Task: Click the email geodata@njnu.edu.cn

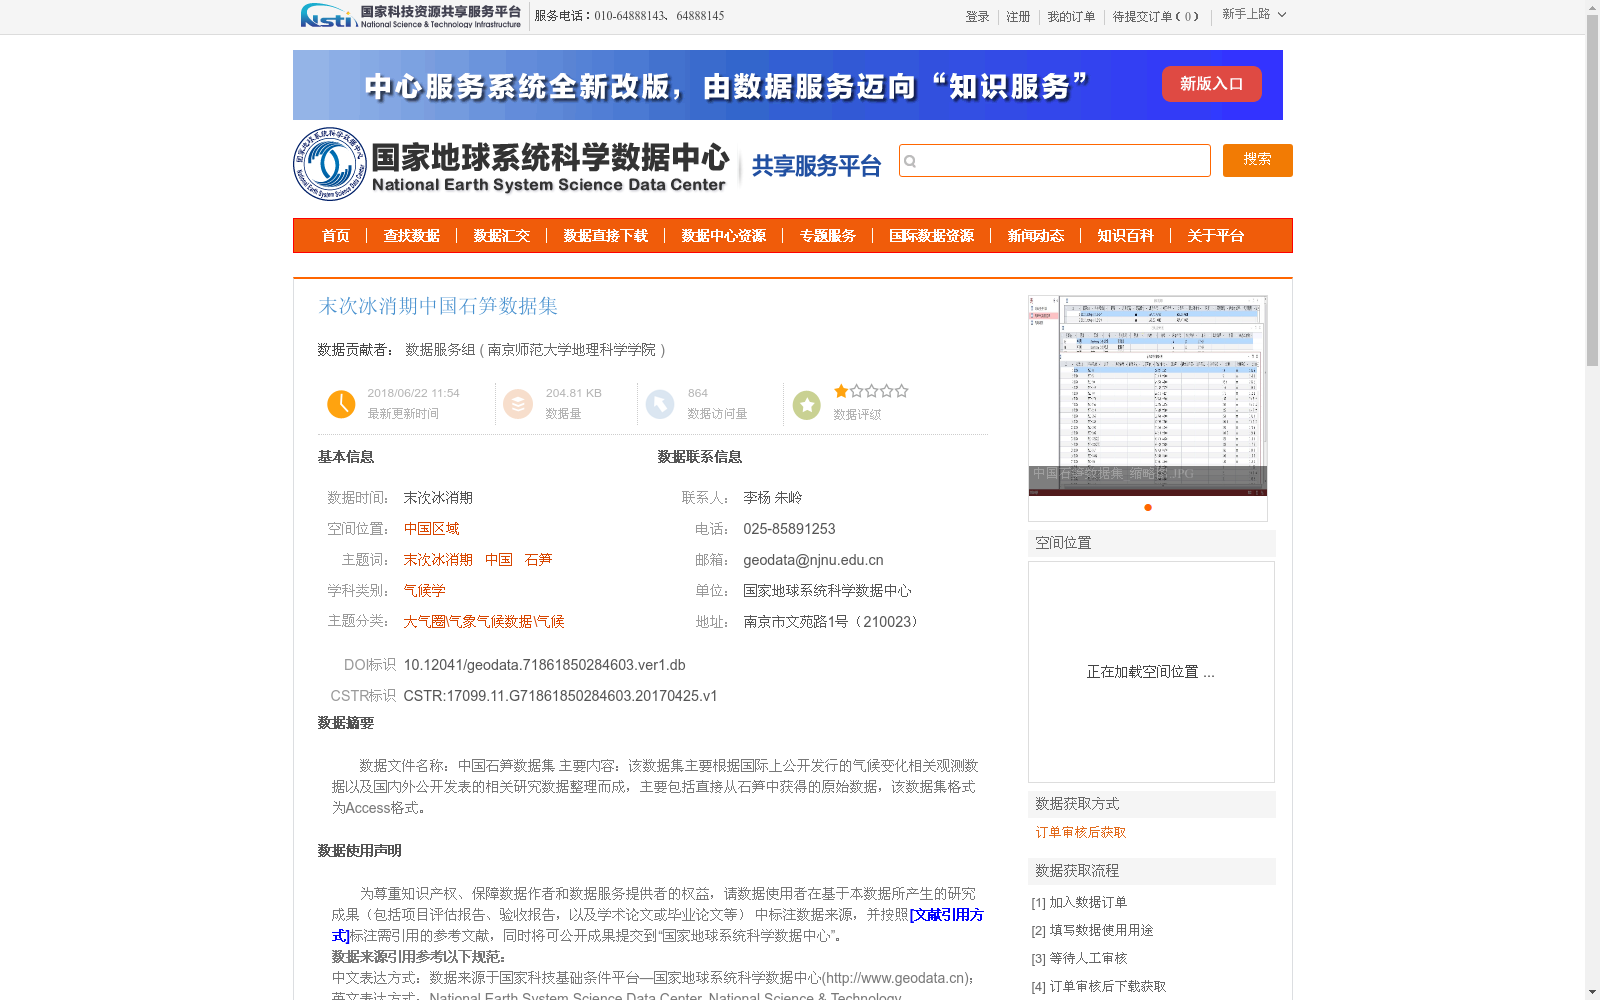Action: click(813, 560)
